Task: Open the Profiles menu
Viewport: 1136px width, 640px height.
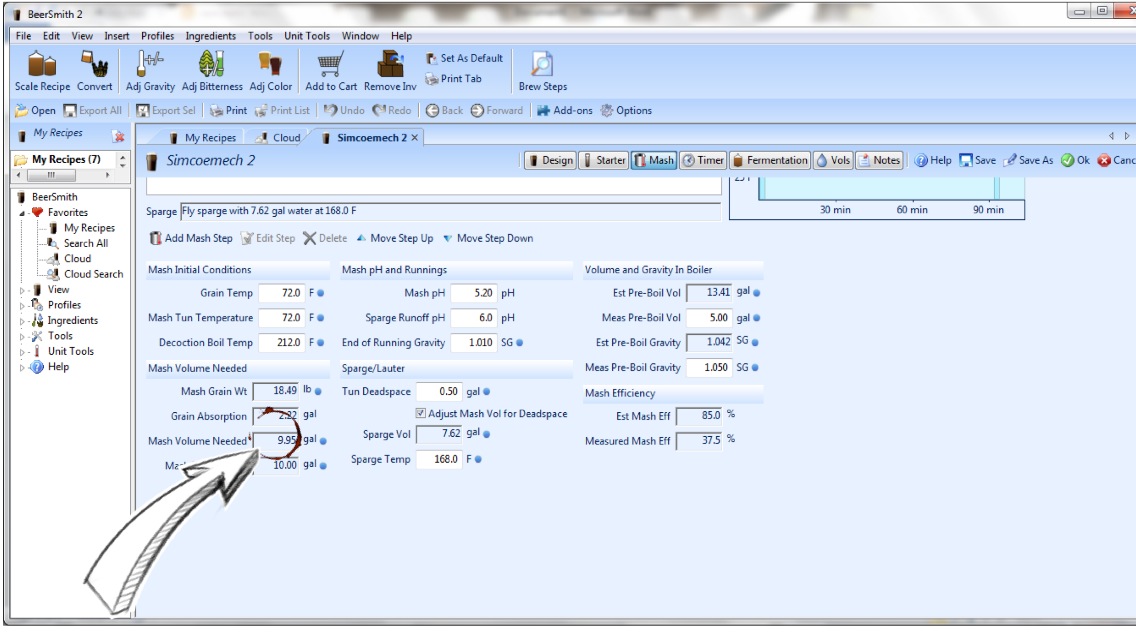Action: click(x=157, y=36)
